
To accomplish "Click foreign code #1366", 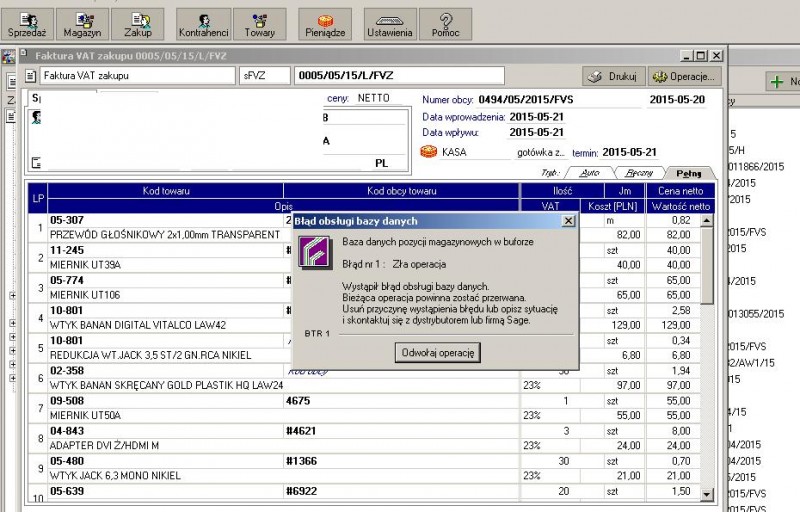I will coord(301,461).
